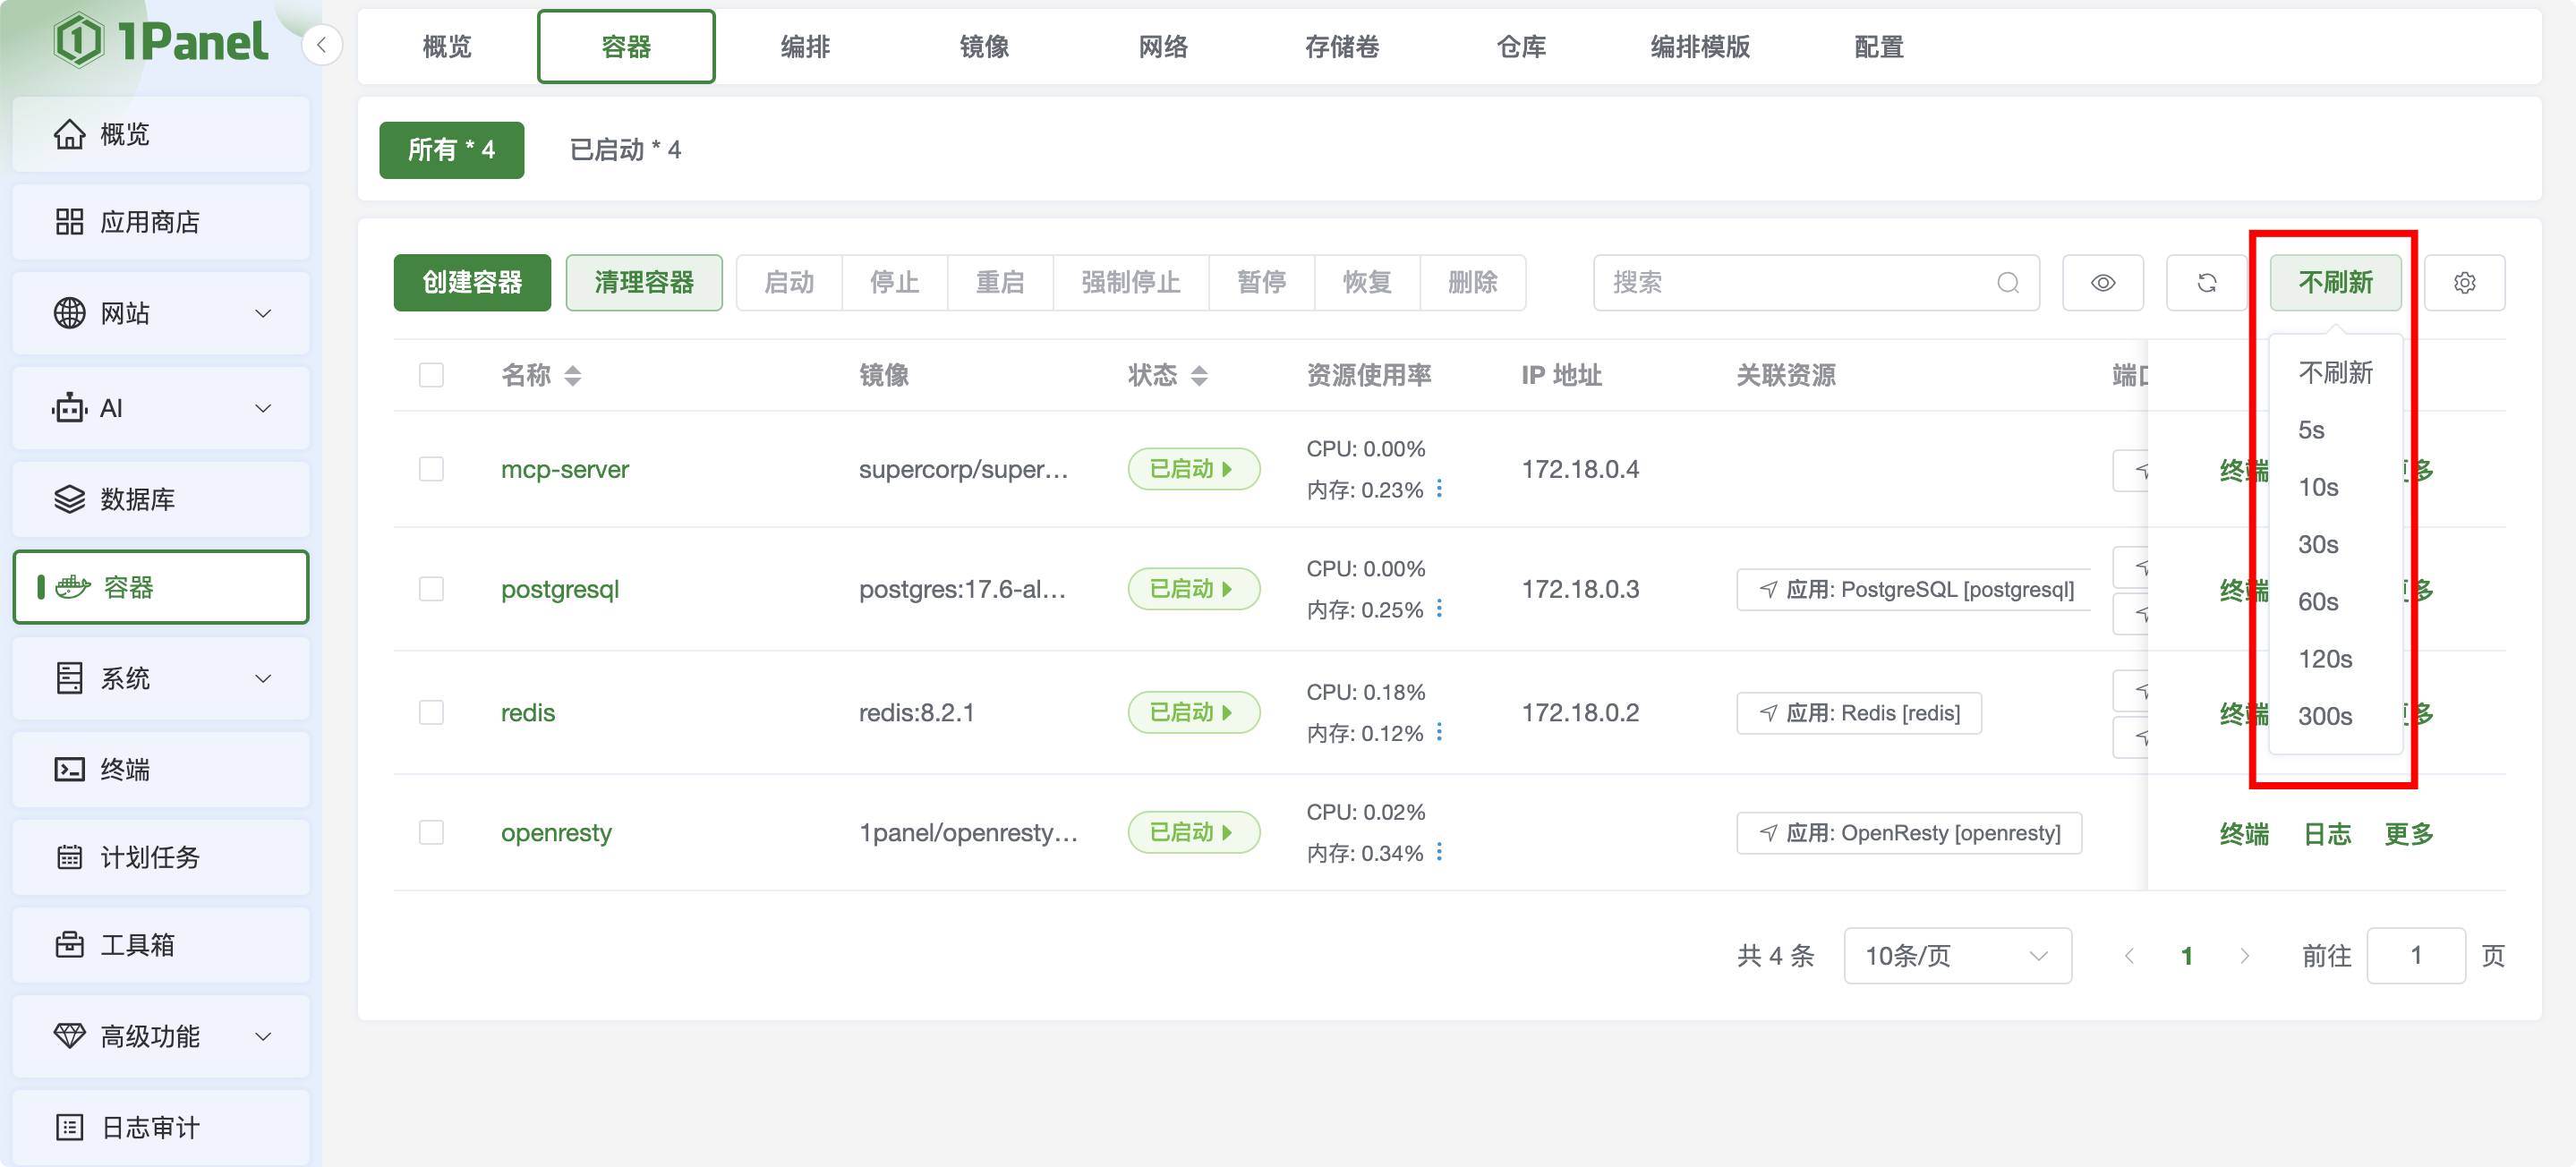Screen dimensions: 2576x1167
Task: Open 计划任务 in the sidebar
Action: click(x=161, y=857)
